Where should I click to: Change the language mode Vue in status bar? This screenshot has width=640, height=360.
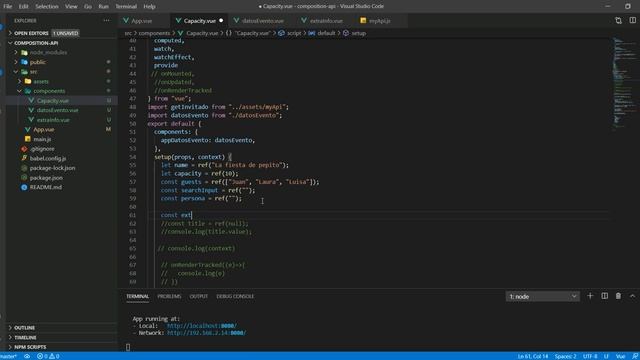(620, 356)
